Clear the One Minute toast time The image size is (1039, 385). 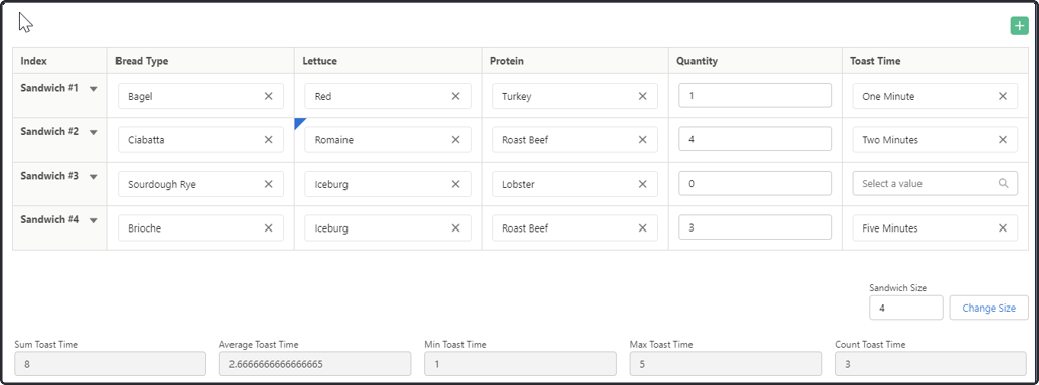pyautogui.click(x=1003, y=96)
